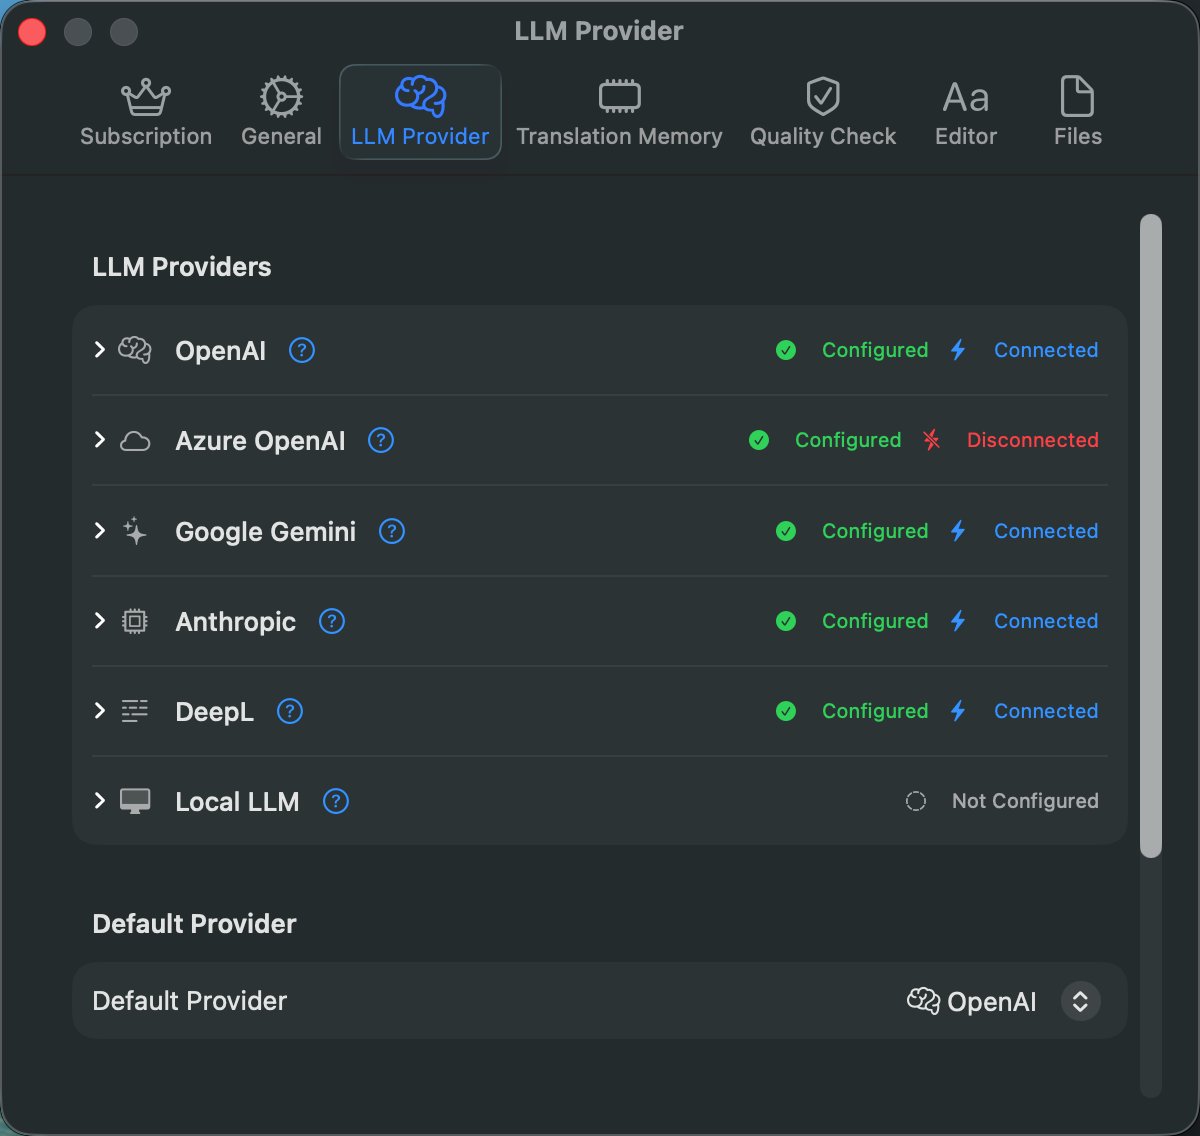
Task: Click the OpenAI brain icon in provider list
Action: coord(135,350)
